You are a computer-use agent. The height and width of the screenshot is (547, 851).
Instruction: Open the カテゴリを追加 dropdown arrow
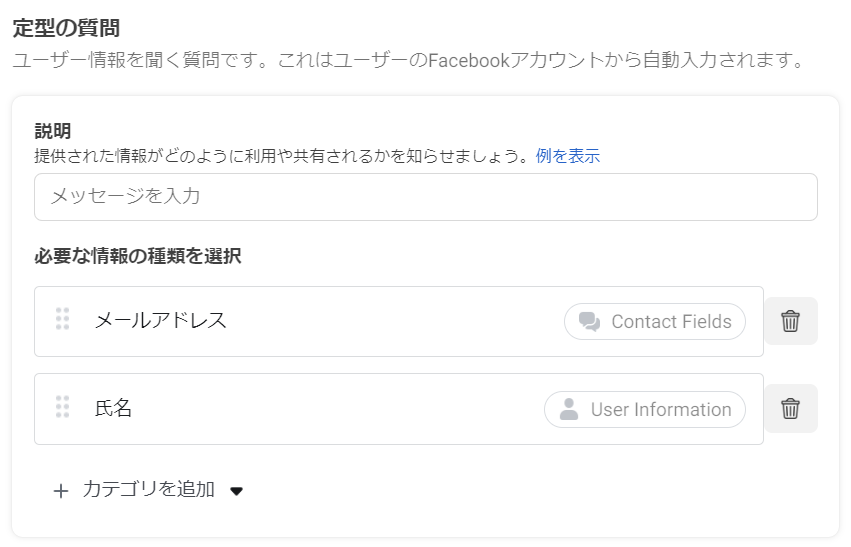click(237, 491)
